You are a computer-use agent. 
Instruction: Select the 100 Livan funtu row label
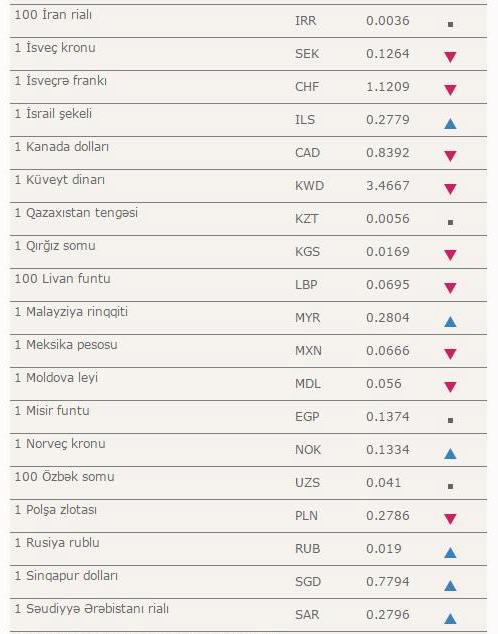62,279
